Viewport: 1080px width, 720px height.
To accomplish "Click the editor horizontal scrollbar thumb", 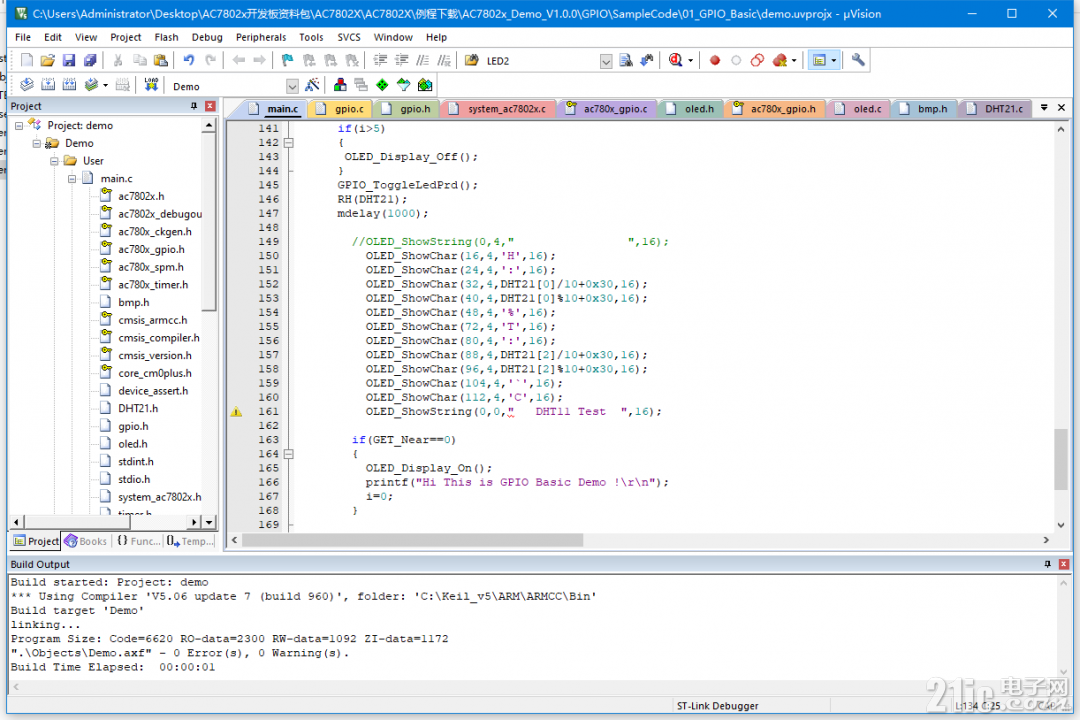I will [412, 540].
